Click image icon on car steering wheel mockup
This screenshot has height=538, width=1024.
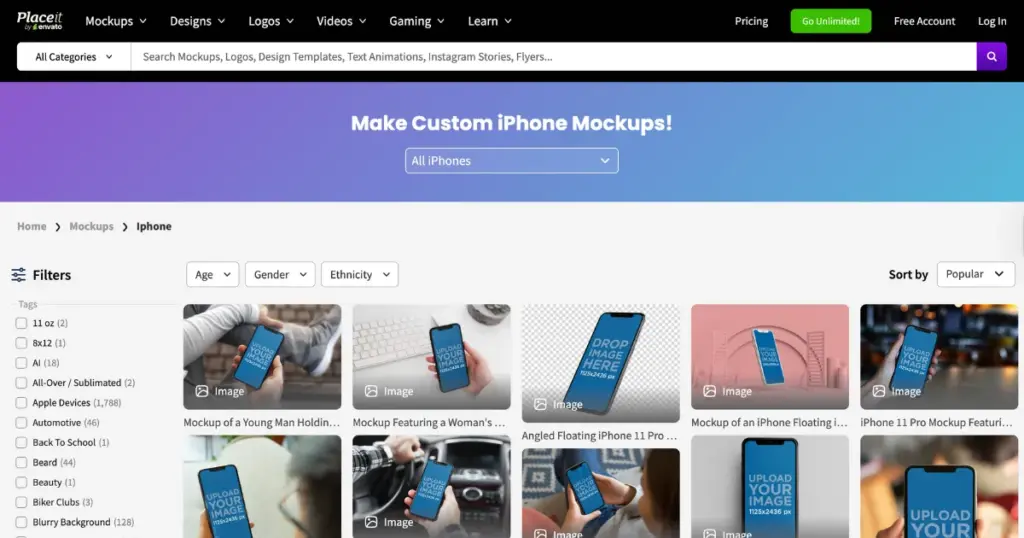coord(371,522)
